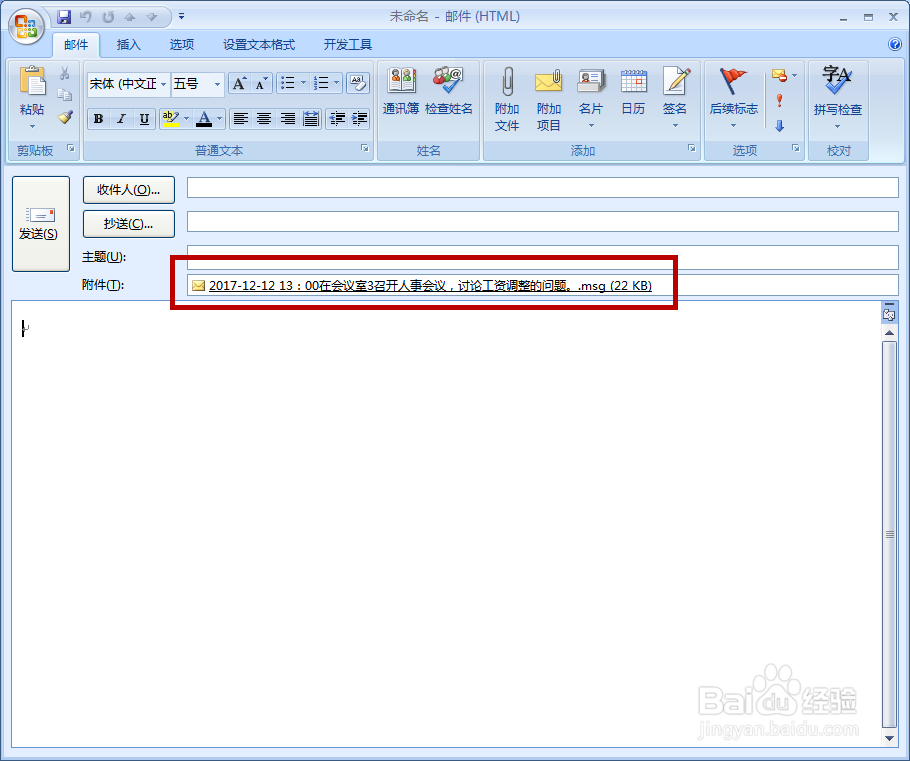Screen dimensions: 910x761
Task: Set a 后续标志 follow-up flag
Action: (734, 98)
